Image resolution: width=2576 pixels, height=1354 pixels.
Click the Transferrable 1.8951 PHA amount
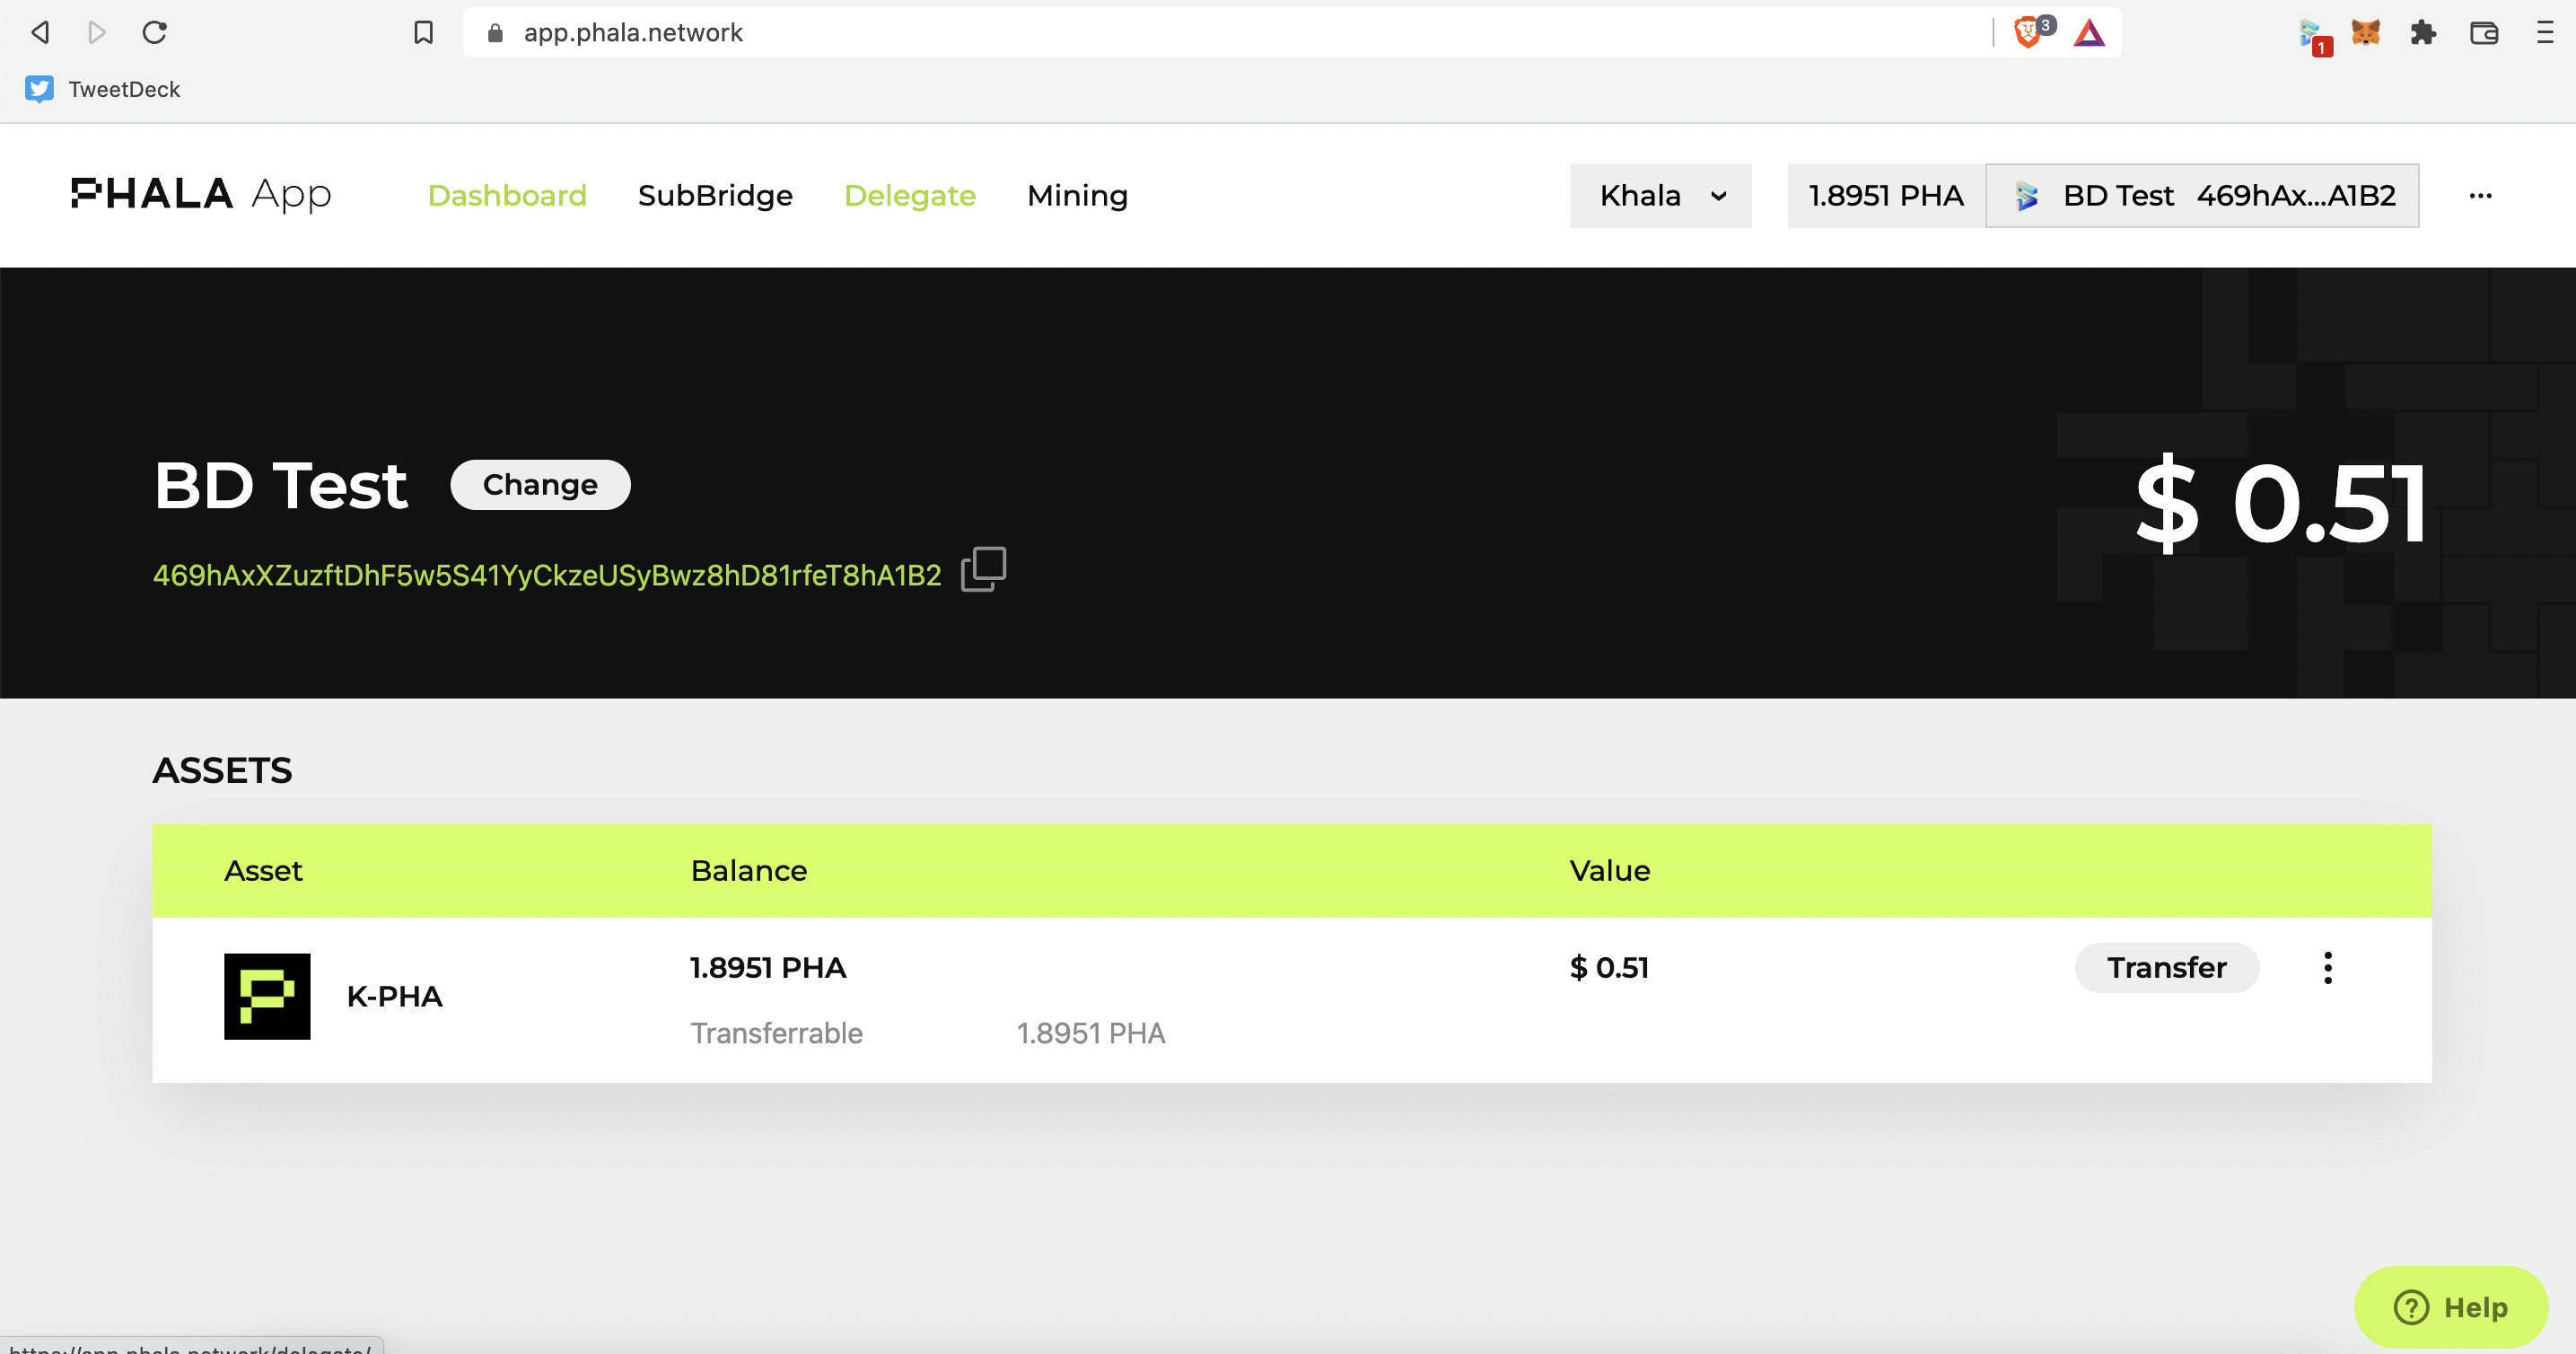coord(1091,1033)
